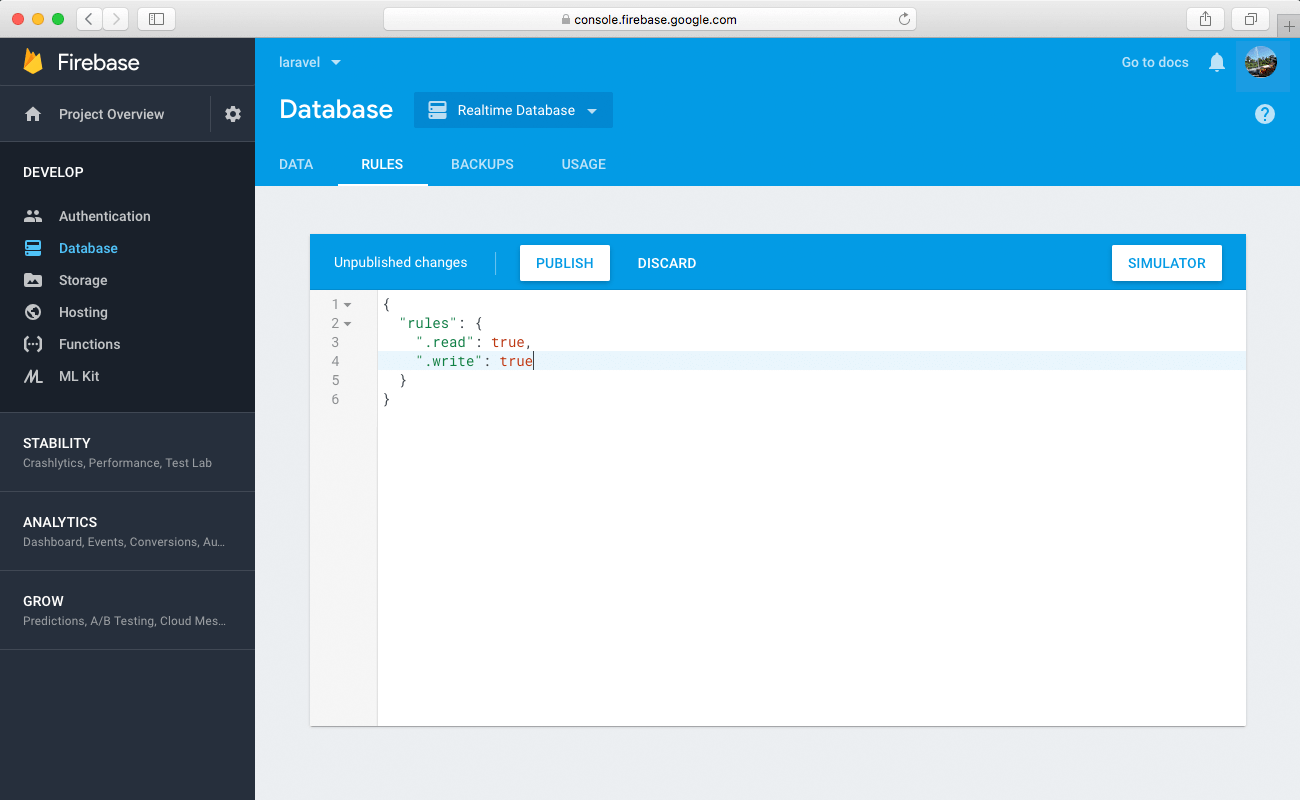1300x800 pixels.
Task: Reload page via address bar icon
Action: click(x=904, y=19)
